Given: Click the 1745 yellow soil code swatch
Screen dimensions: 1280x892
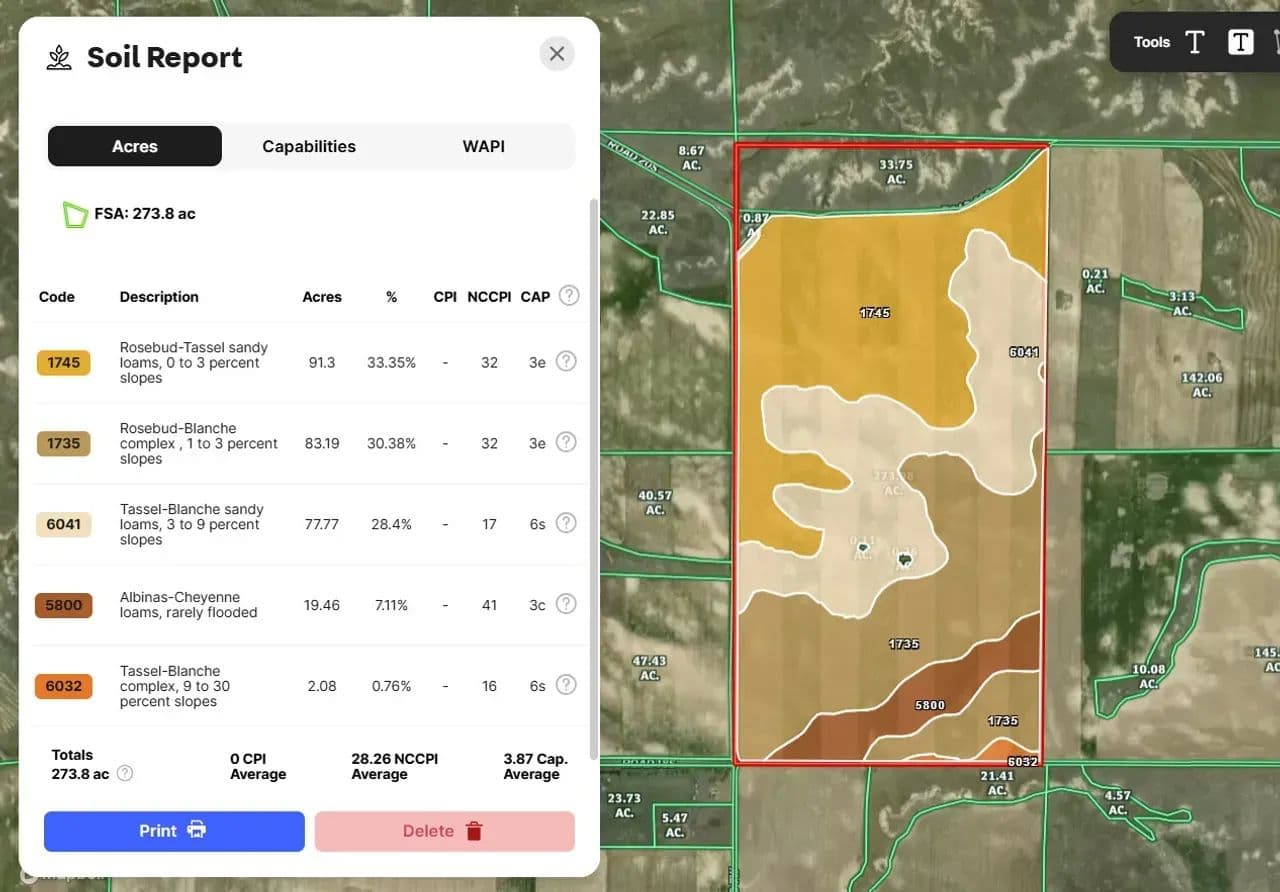Looking at the screenshot, I should [x=63, y=363].
